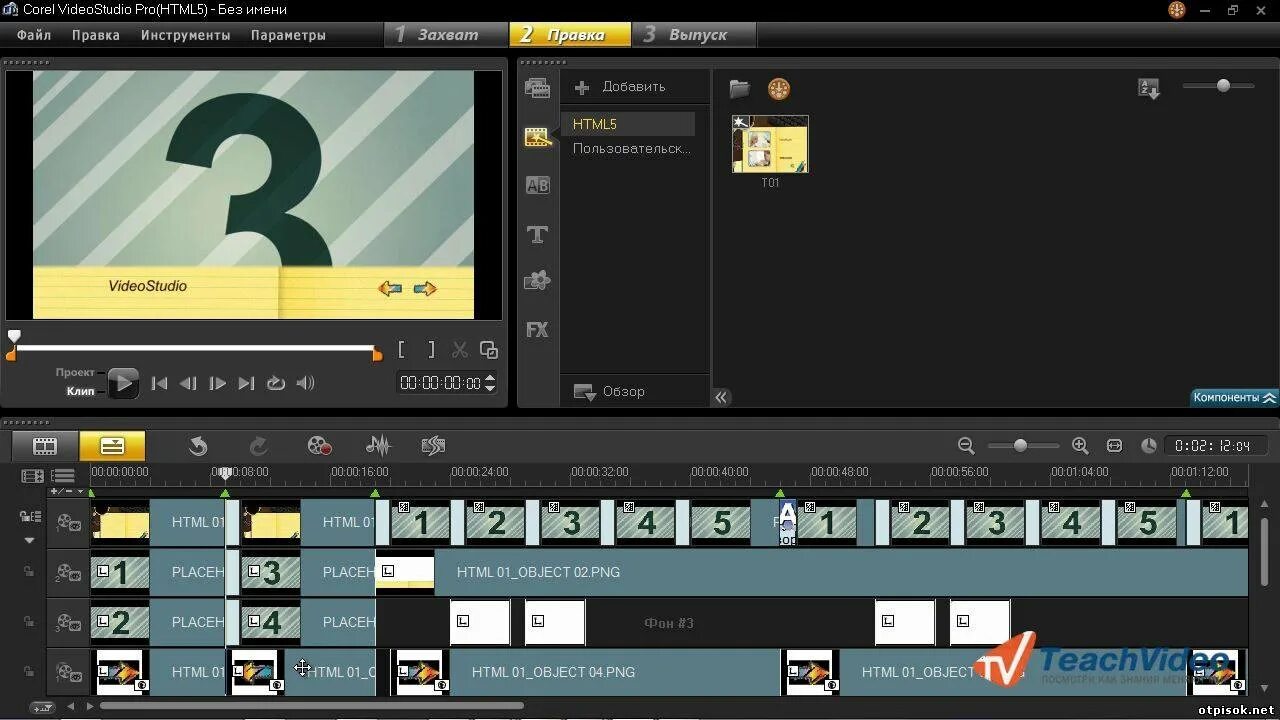Select Clip playback mode
The width and height of the screenshot is (1280, 720).
(x=80, y=391)
